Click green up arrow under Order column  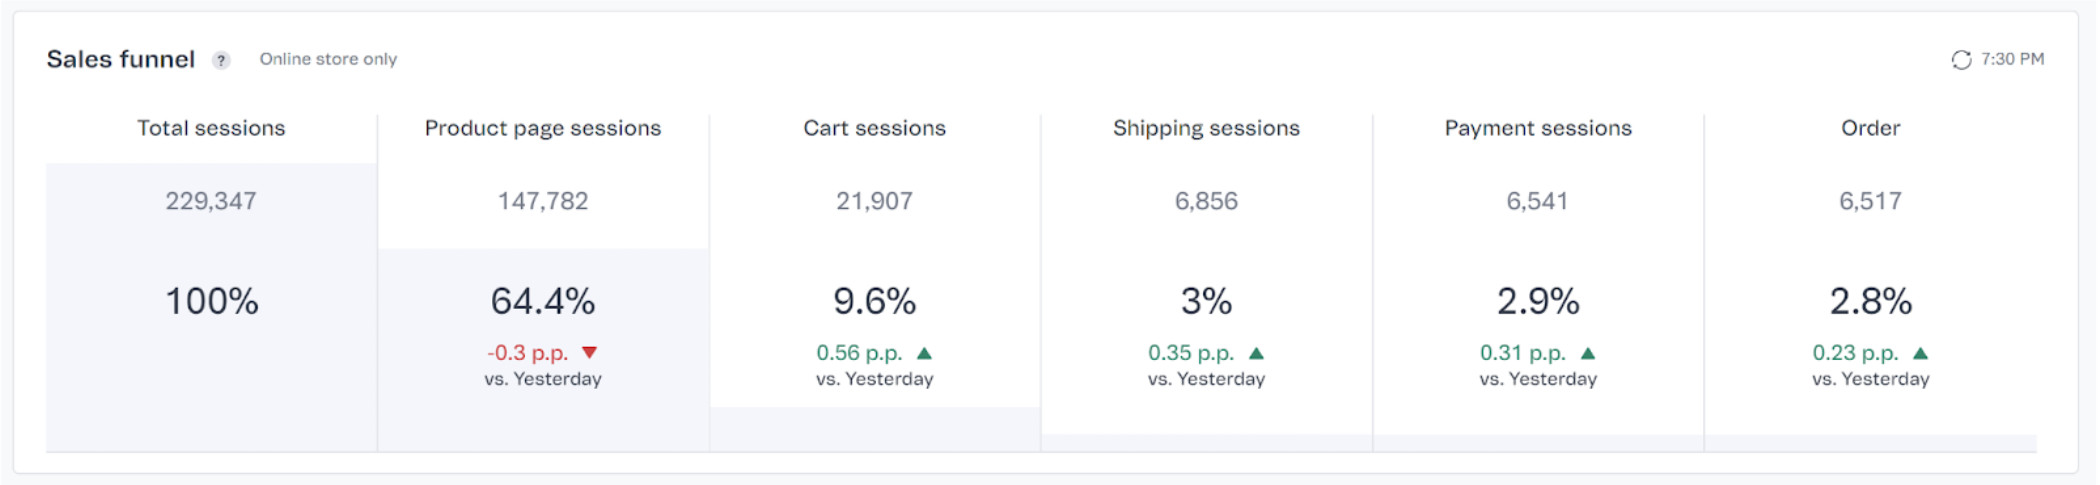click(1920, 353)
